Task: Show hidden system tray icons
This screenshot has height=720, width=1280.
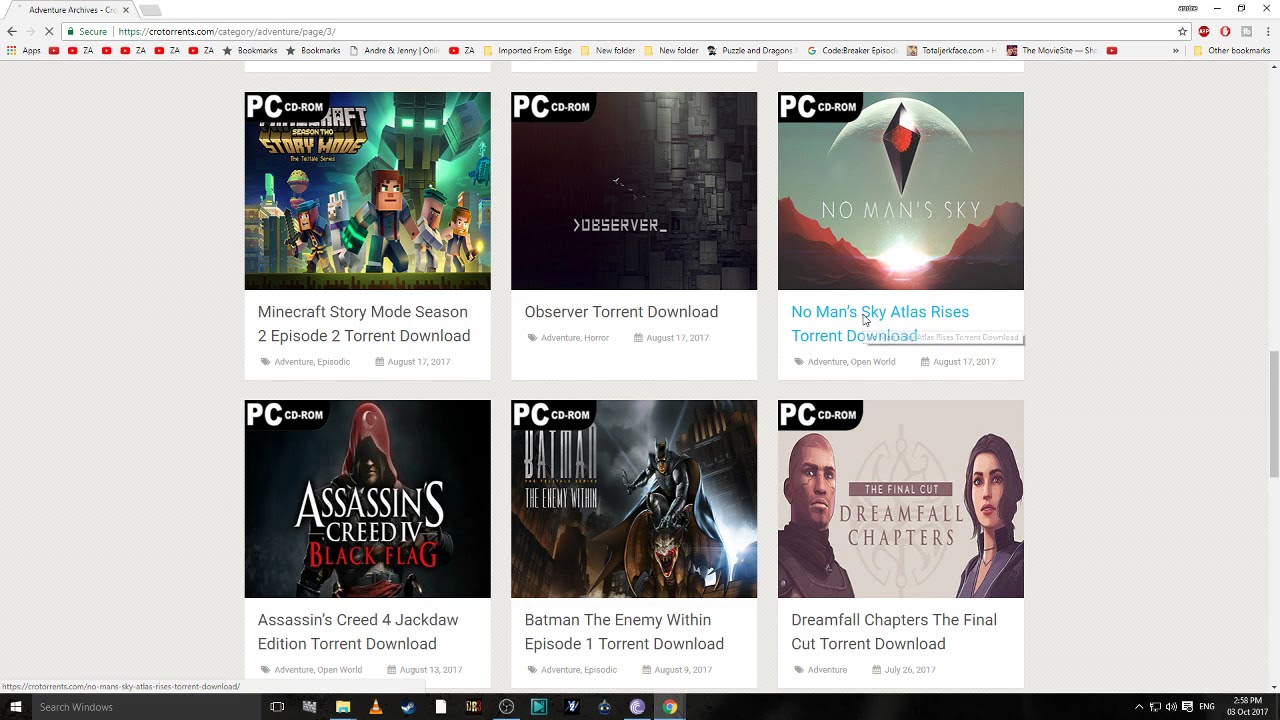Action: [1139, 707]
